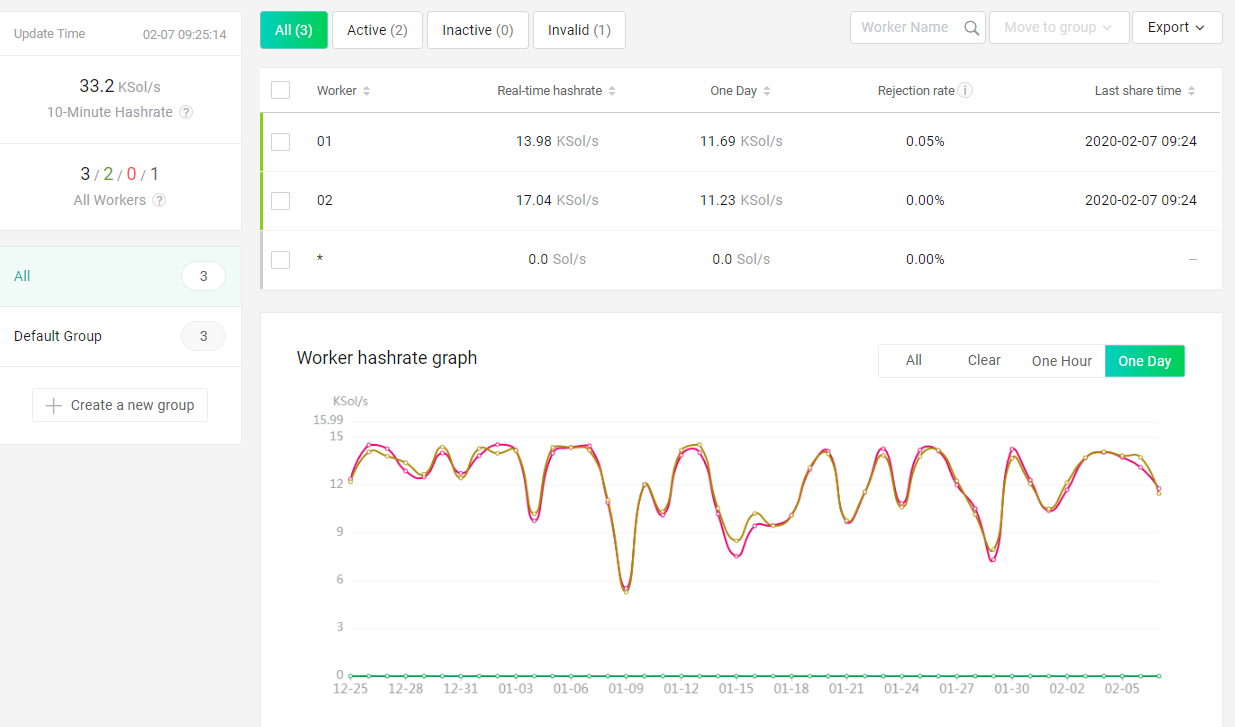Click Clear on the hashrate graph

click(984, 361)
